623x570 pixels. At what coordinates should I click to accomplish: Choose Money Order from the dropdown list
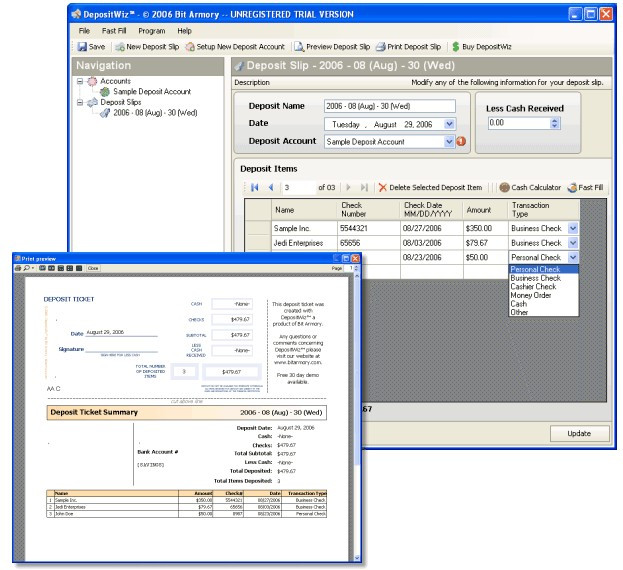[543, 295]
